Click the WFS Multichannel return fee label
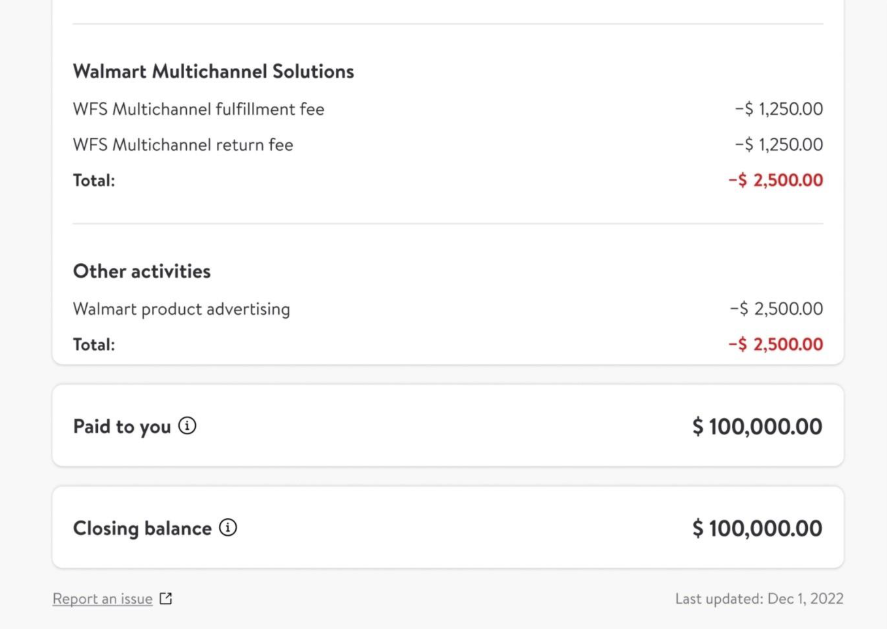Image resolution: width=887 pixels, height=629 pixels. click(x=183, y=145)
